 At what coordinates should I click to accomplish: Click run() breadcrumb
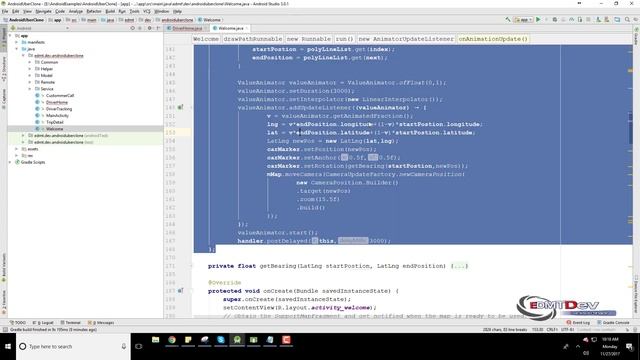[x=344, y=39]
